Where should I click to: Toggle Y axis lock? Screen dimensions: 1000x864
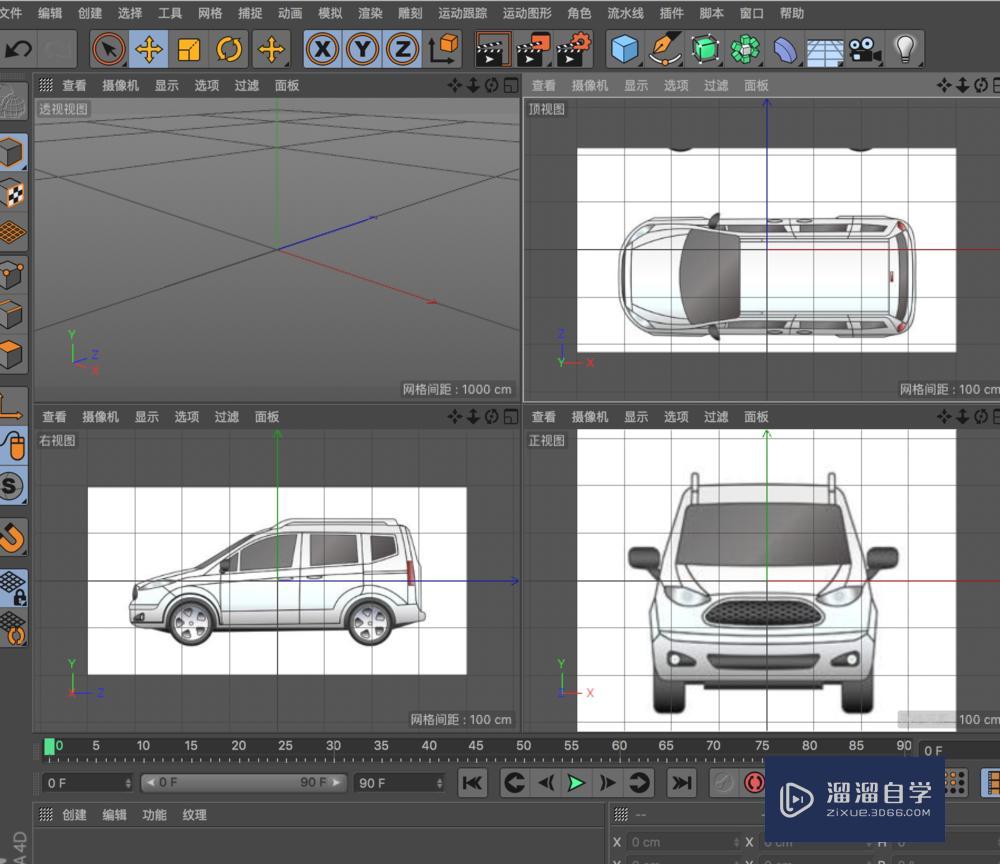363,49
